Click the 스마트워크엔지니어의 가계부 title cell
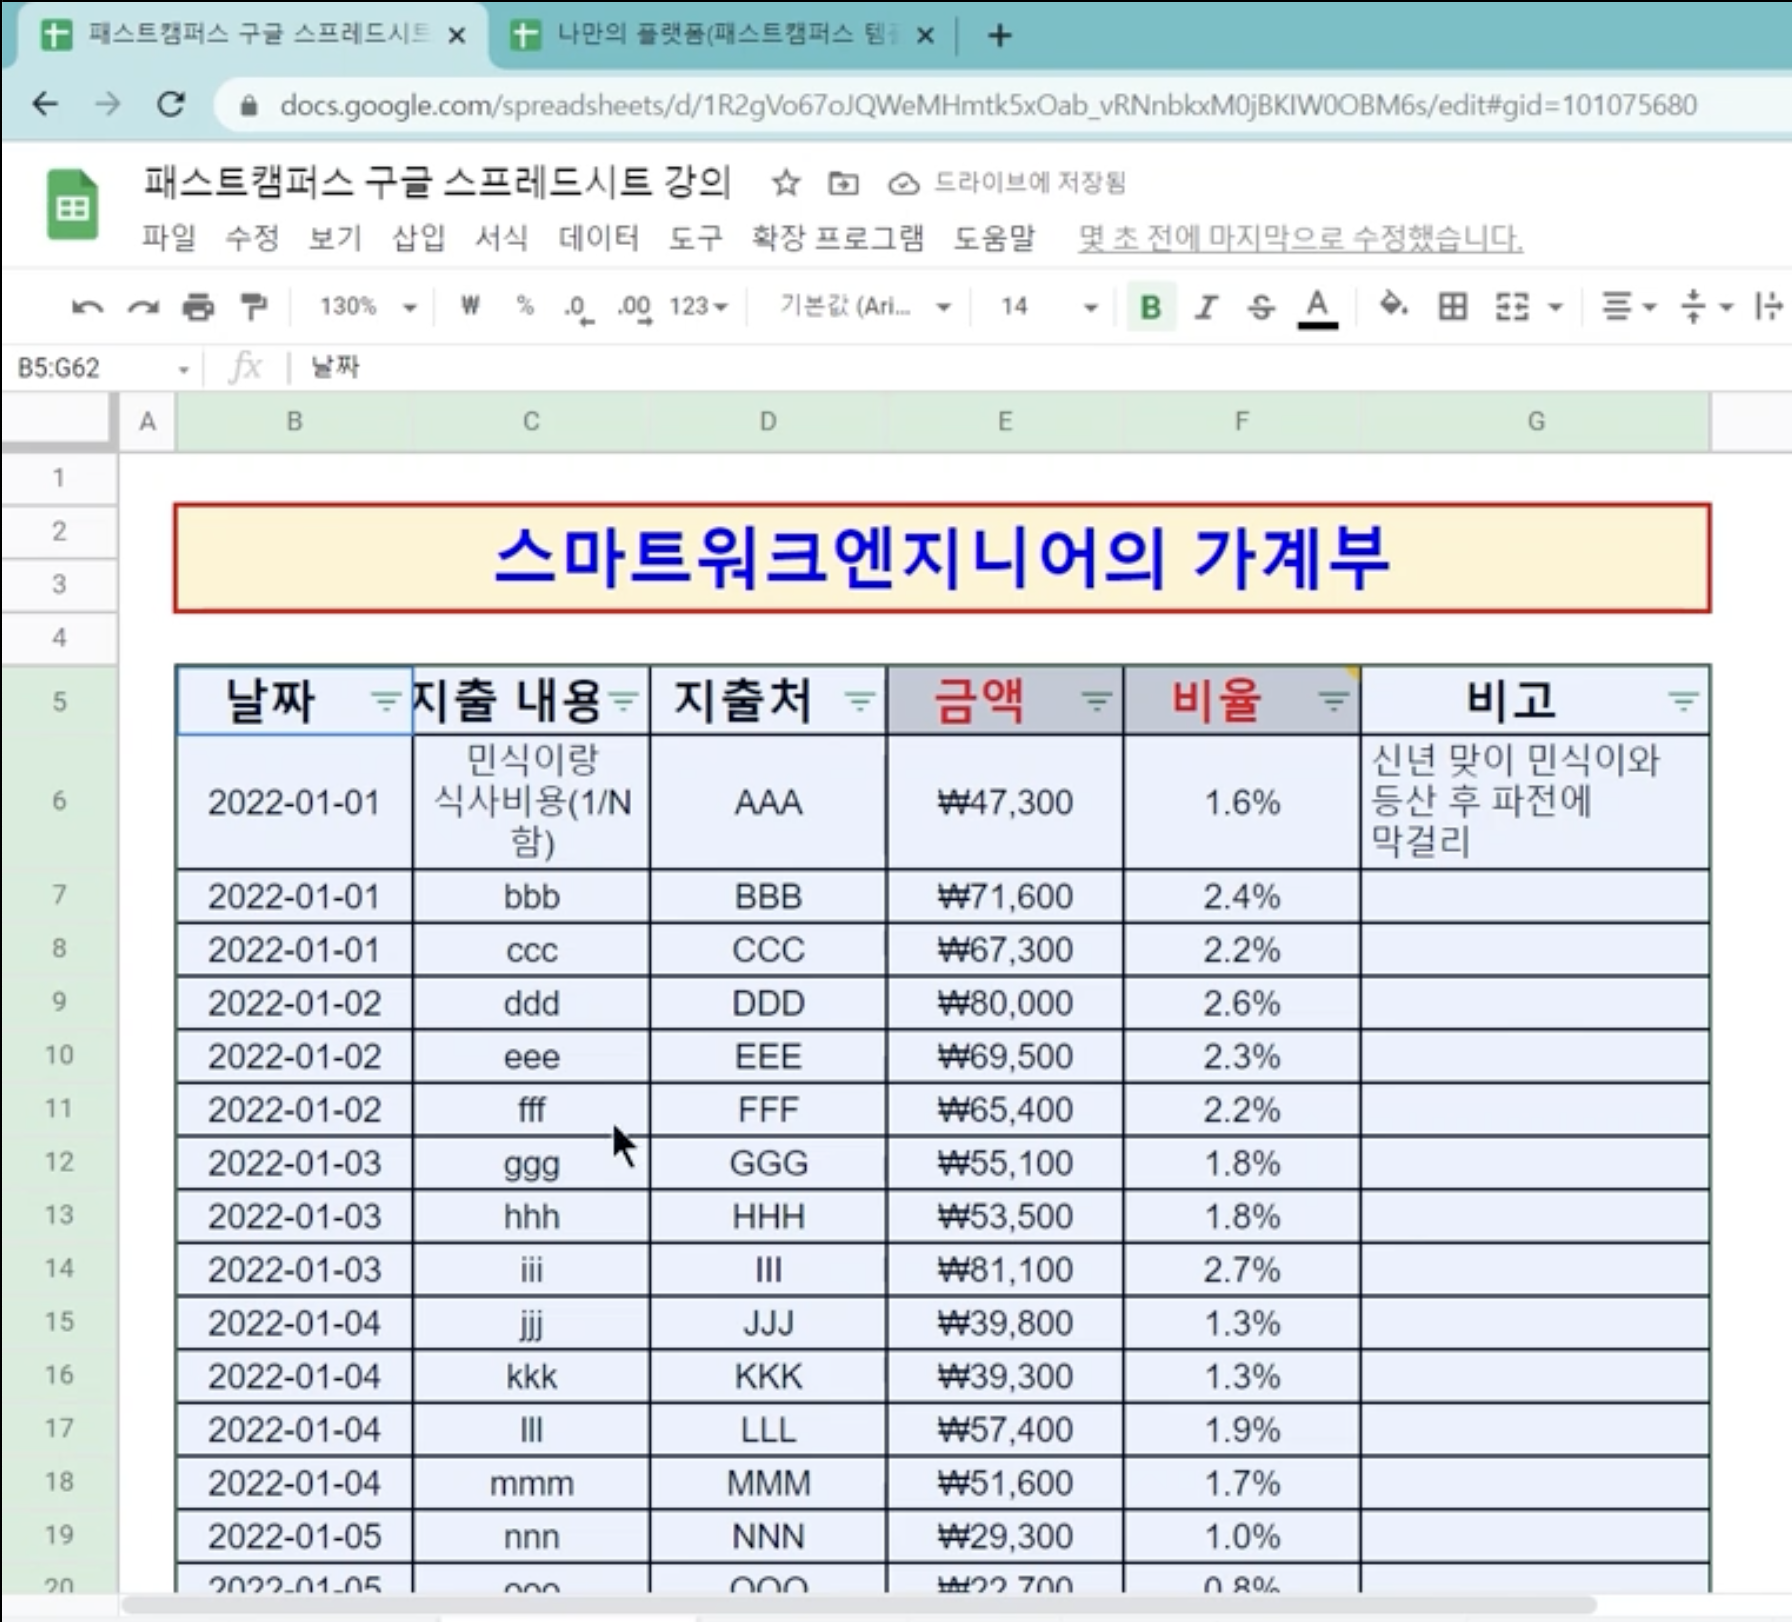1792x1622 pixels. [942, 558]
